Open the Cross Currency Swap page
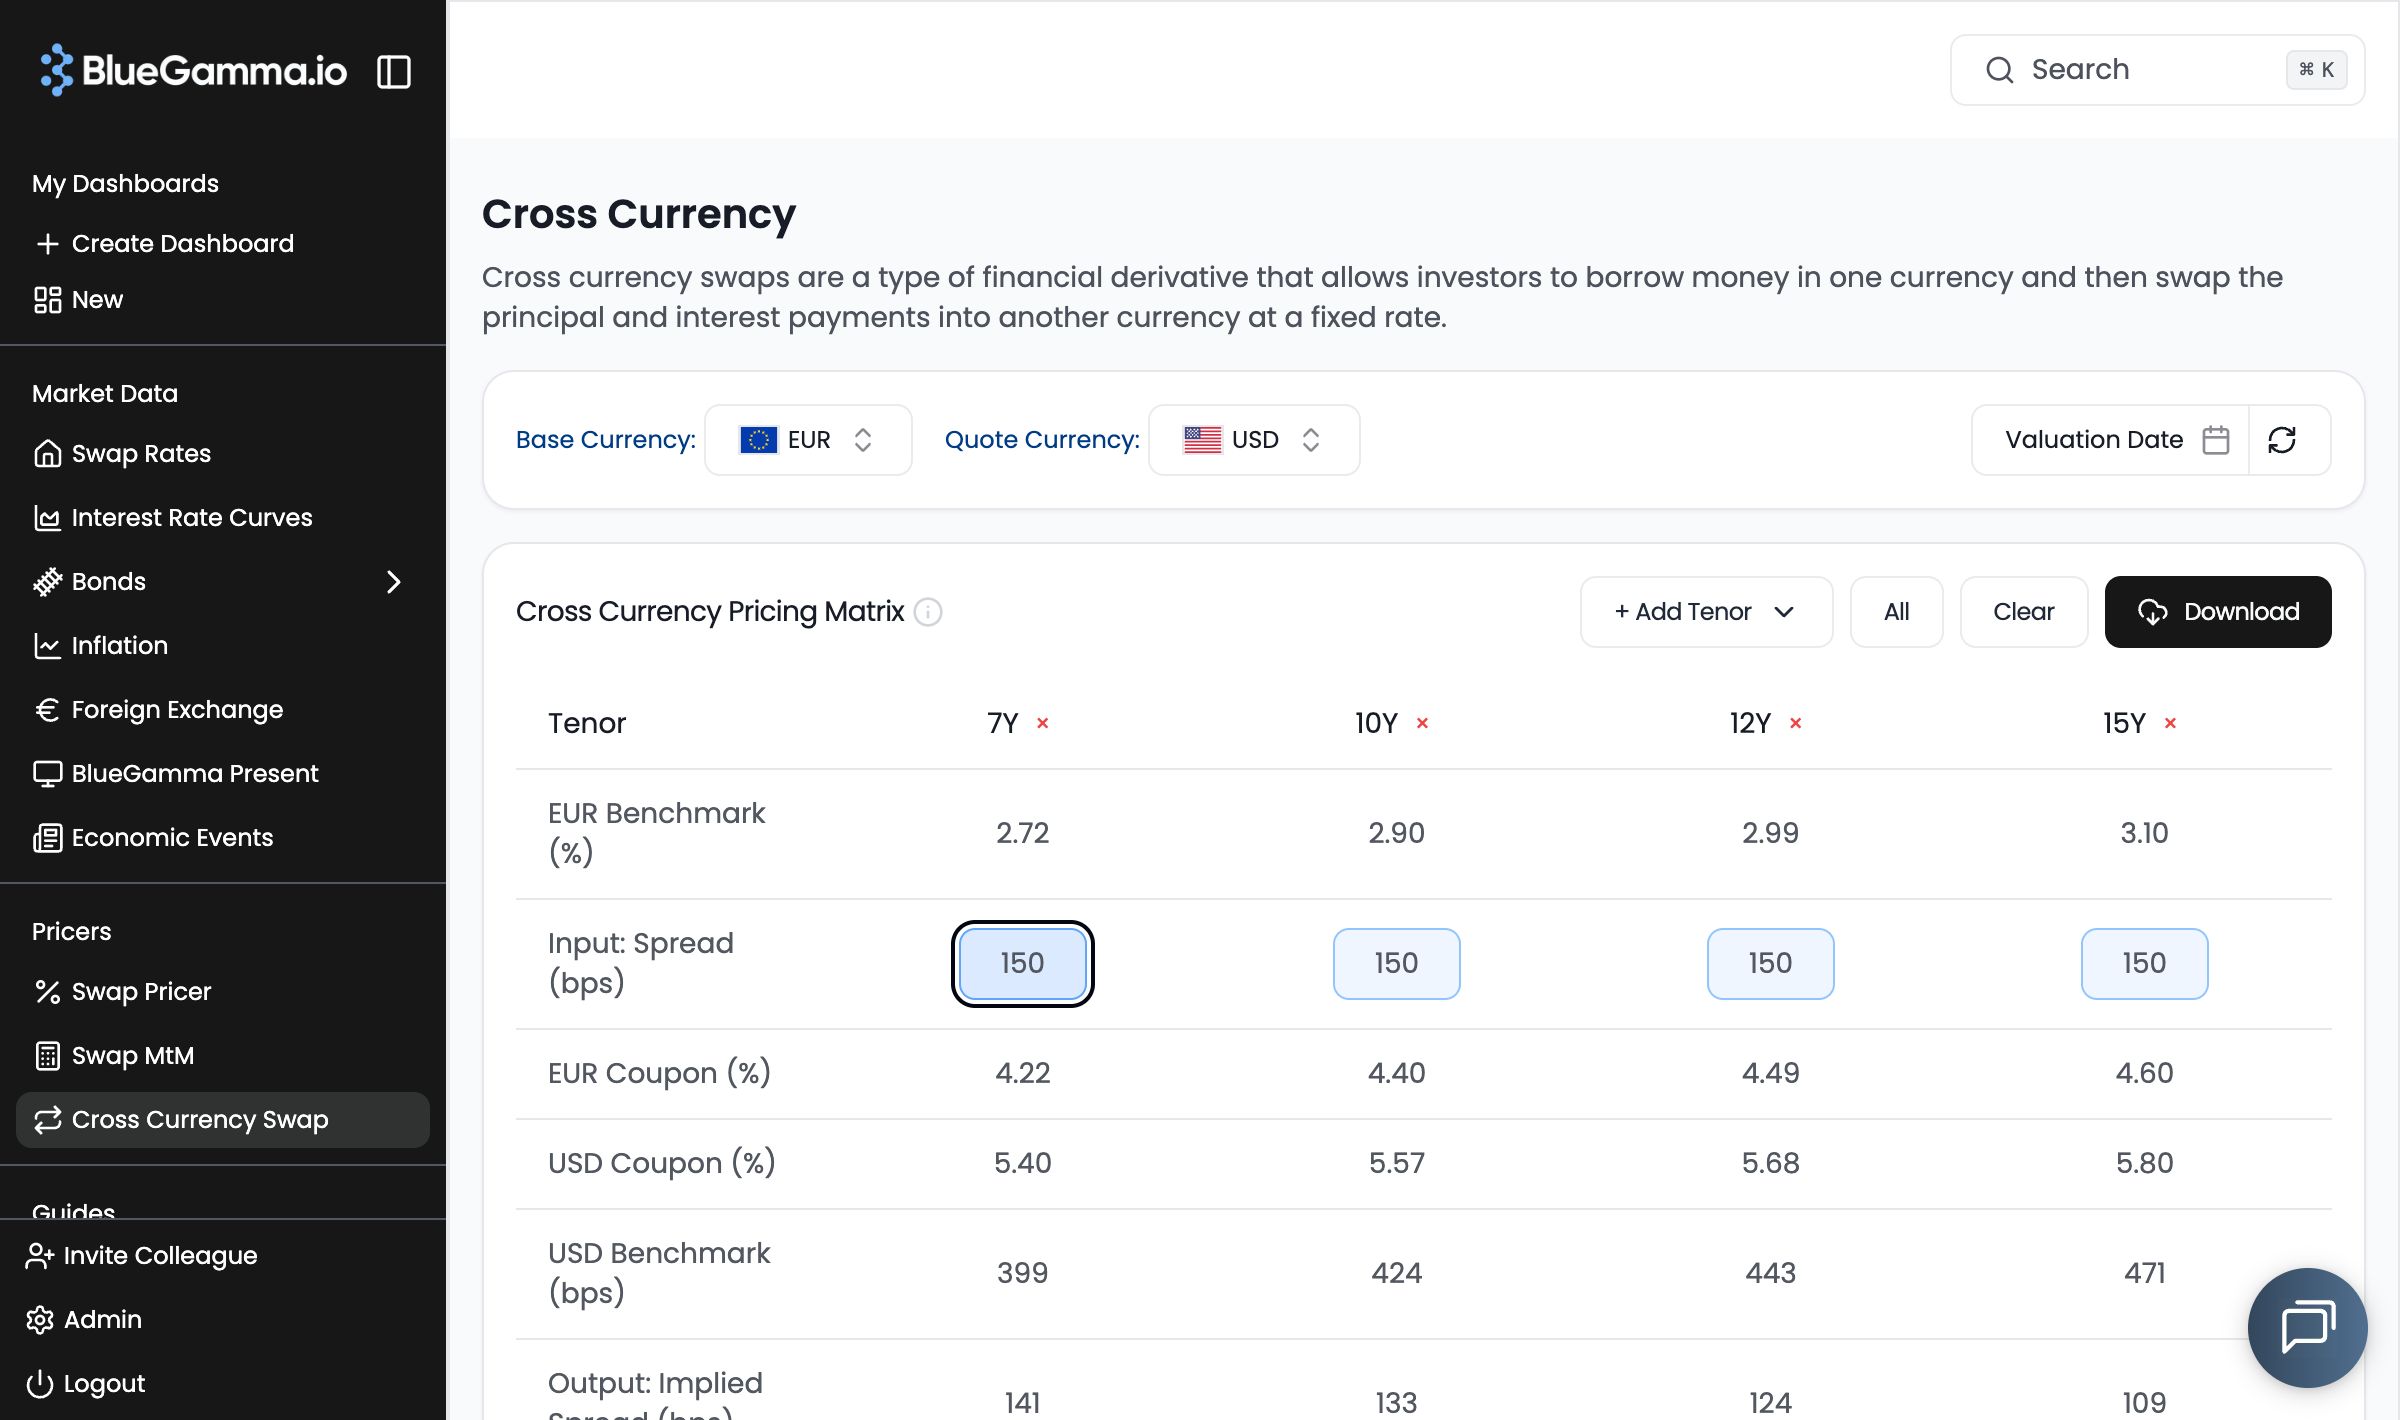 (199, 1119)
